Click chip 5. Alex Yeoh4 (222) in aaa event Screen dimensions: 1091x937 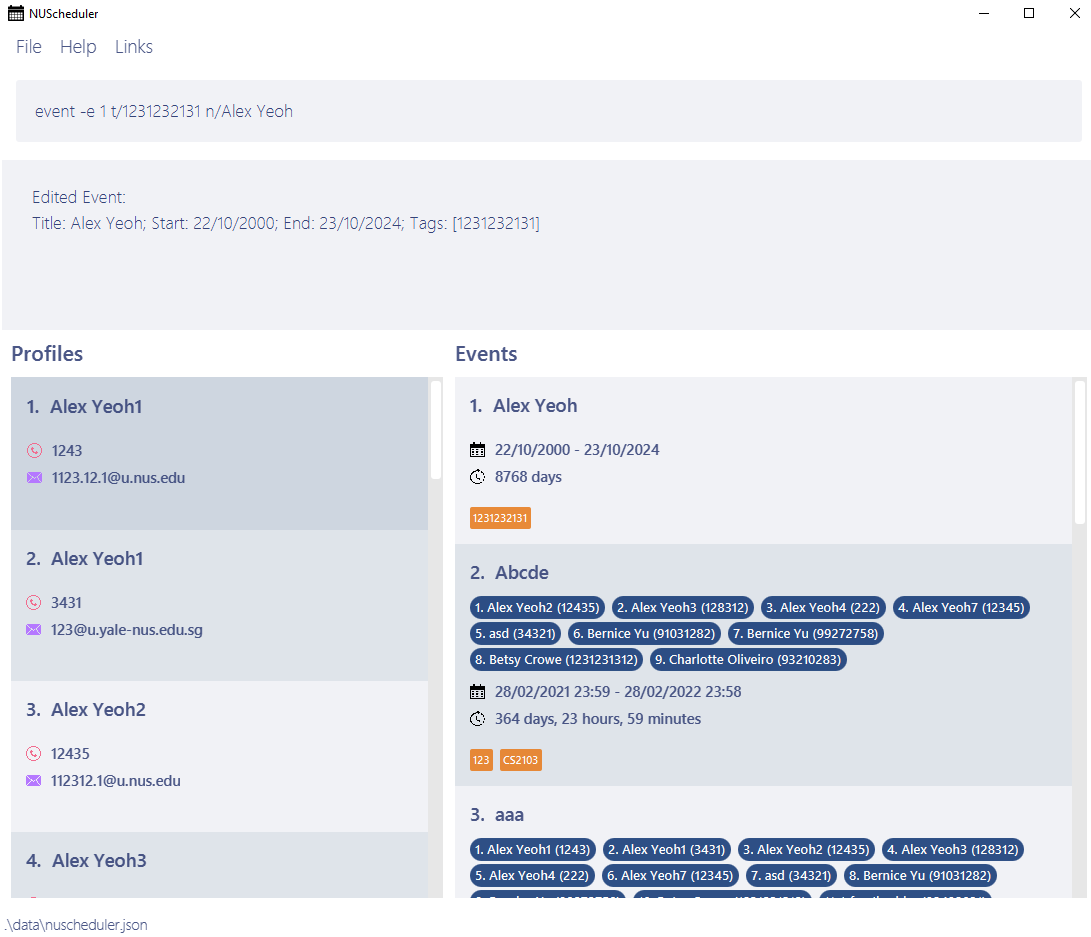tap(532, 876)
